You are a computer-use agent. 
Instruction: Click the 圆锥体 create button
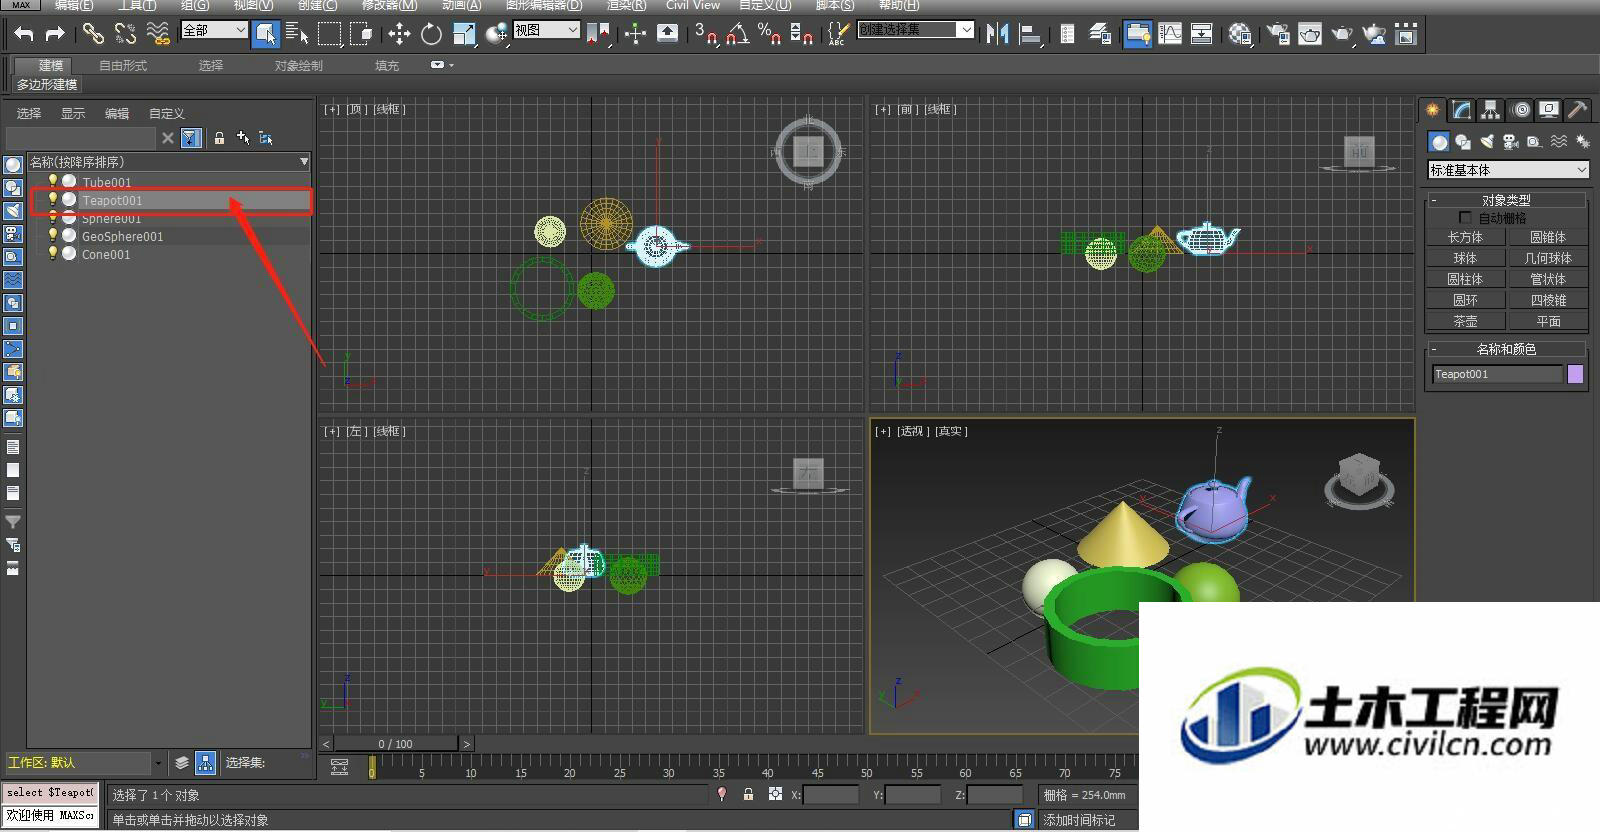click(1547, 237)
